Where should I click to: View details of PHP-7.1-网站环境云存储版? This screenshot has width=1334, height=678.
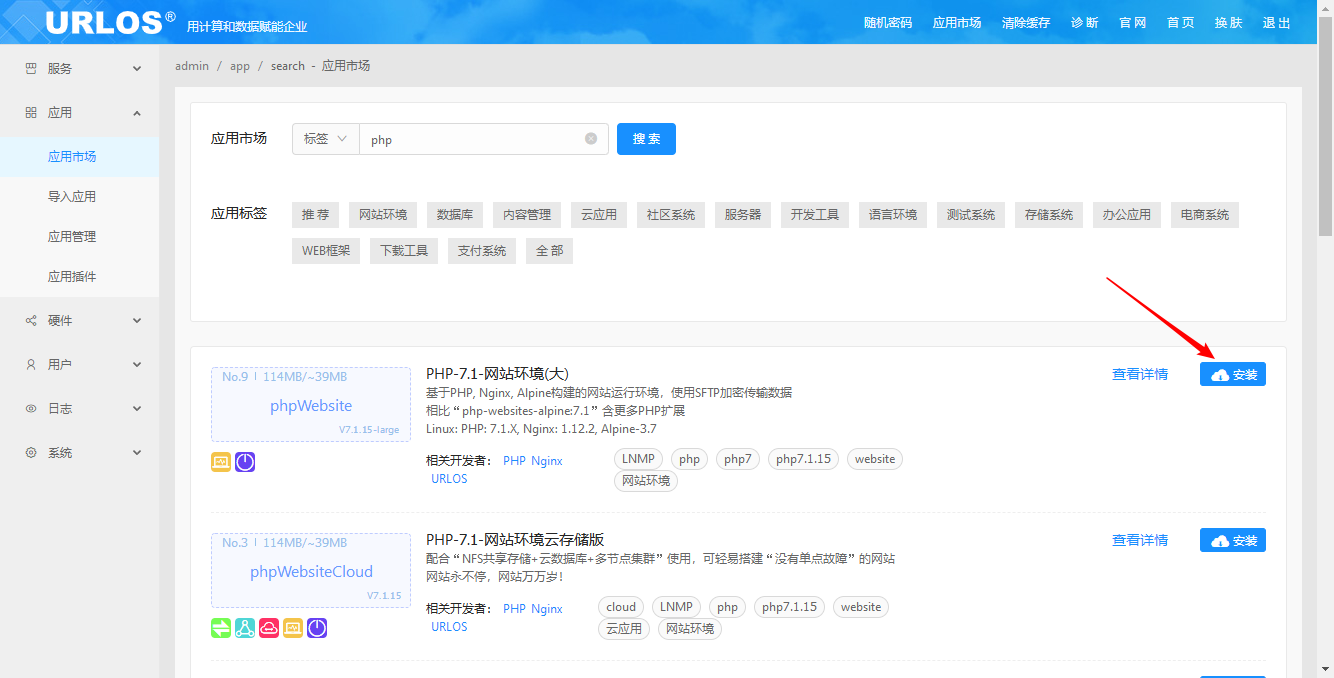coord(1140,540)
